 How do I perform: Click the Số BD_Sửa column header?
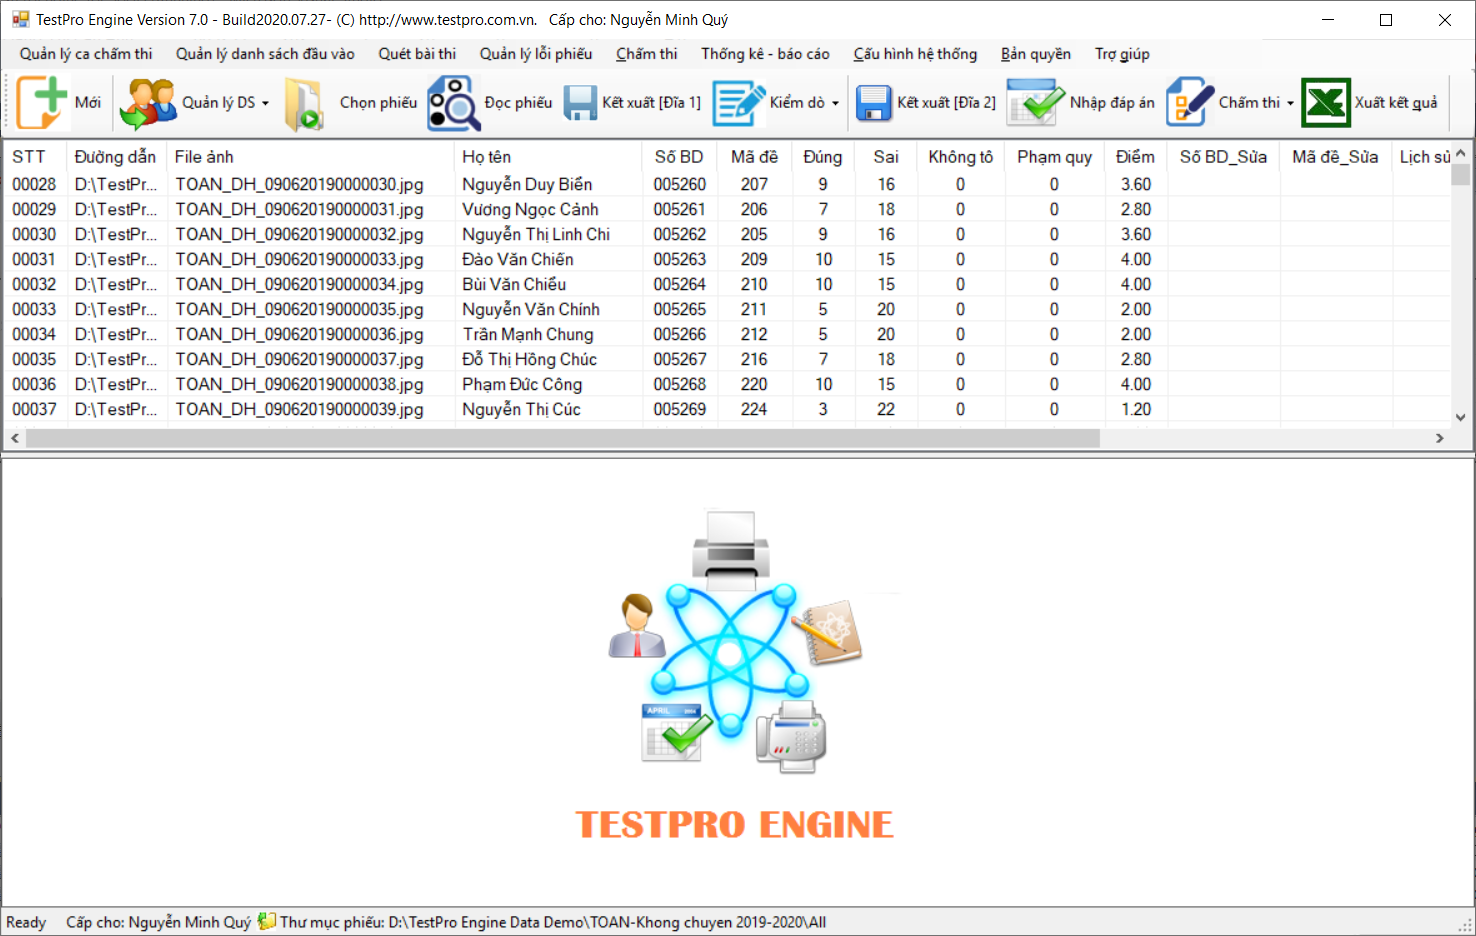[1223, 157]
